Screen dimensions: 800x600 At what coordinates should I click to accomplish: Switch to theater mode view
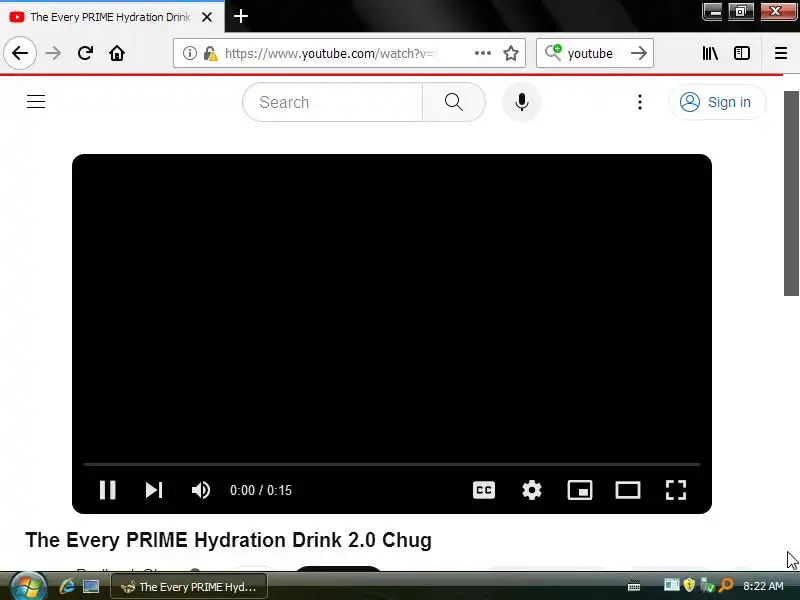coord(628,490)
